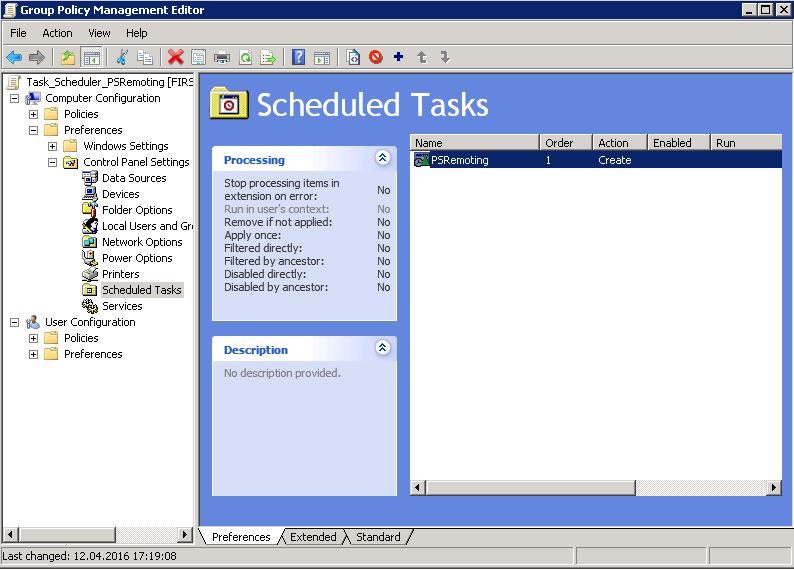The width and height of the screenshot is (794, 570).
Task: Click the Cut scissors toolbar icon
Action: [122, 57]
